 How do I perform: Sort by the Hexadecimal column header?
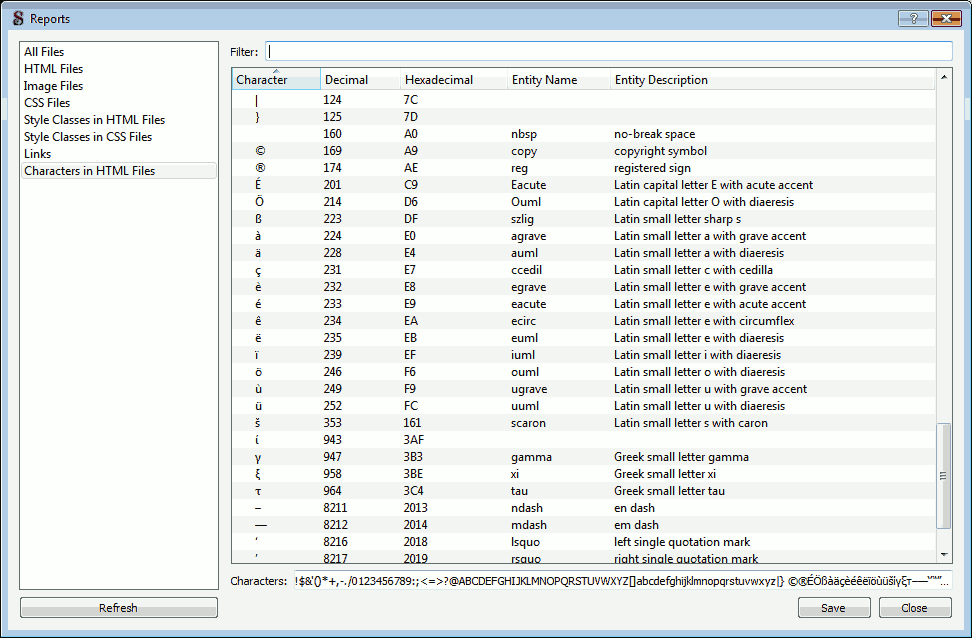click(454, 79)
